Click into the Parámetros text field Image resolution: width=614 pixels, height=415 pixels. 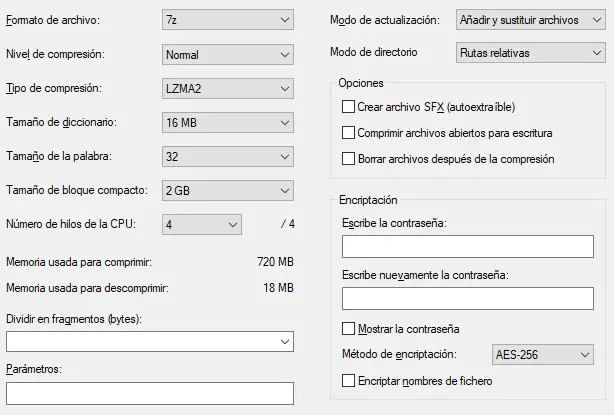coord(149,393)
